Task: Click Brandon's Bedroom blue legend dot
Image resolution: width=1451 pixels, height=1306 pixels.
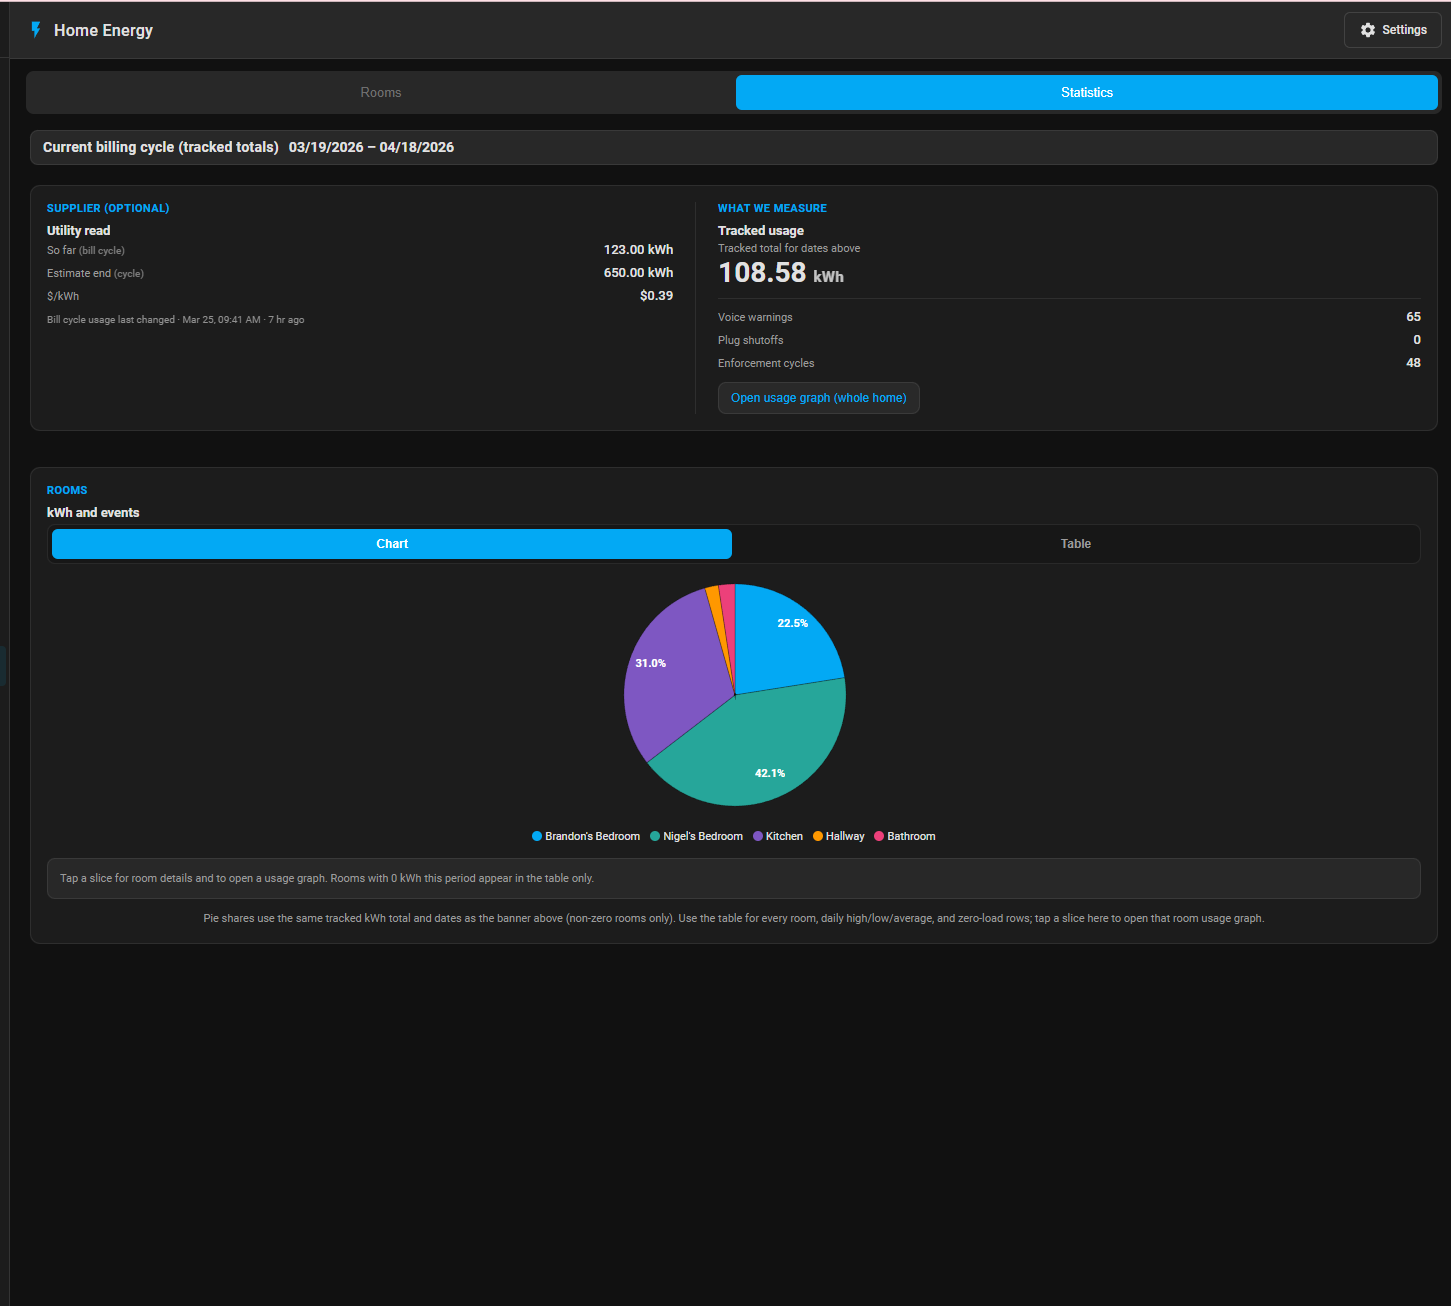Action: click(537, 836)
